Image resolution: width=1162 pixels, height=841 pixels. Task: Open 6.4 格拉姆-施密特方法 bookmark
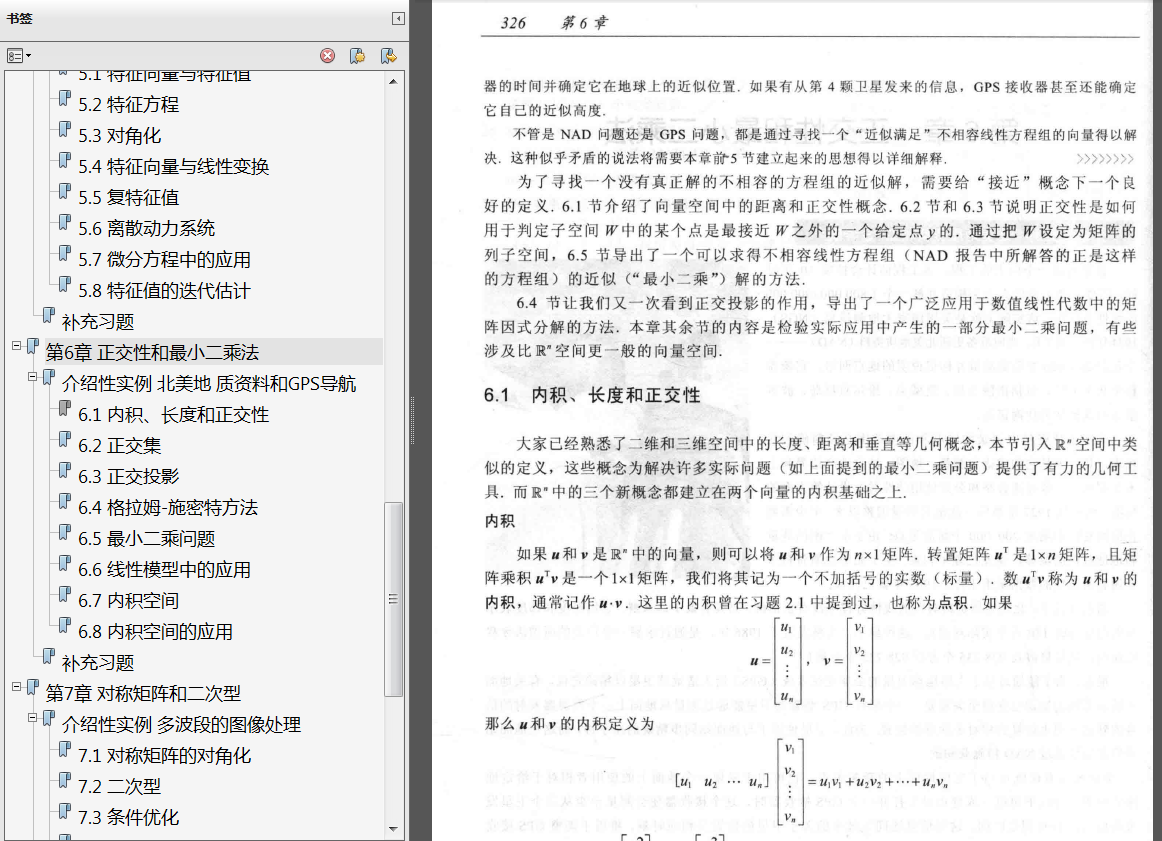[x=168, y=508]
